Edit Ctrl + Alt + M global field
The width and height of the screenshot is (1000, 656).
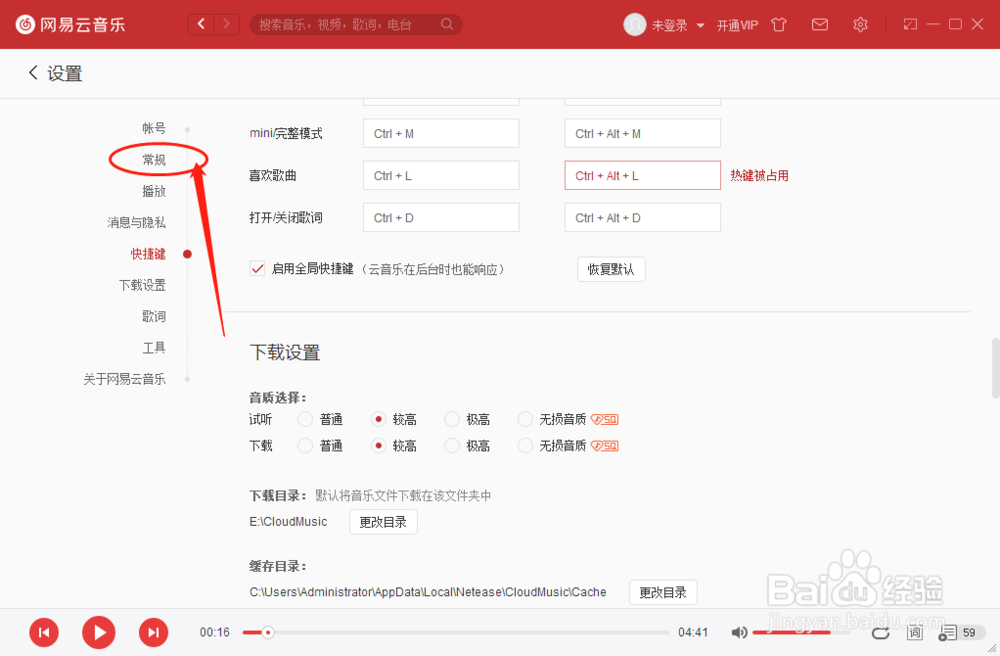[x=643, y=133]
